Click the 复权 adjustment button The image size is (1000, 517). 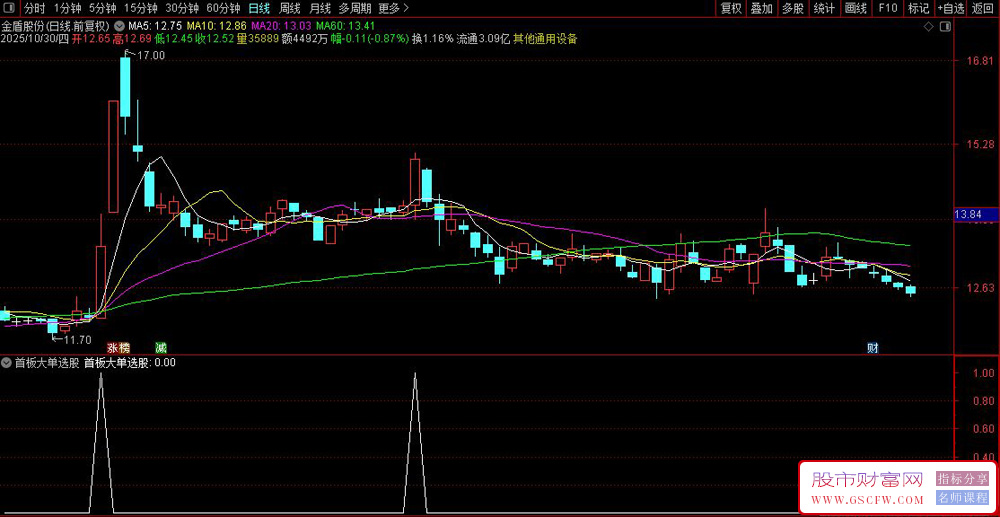point(731,8)
